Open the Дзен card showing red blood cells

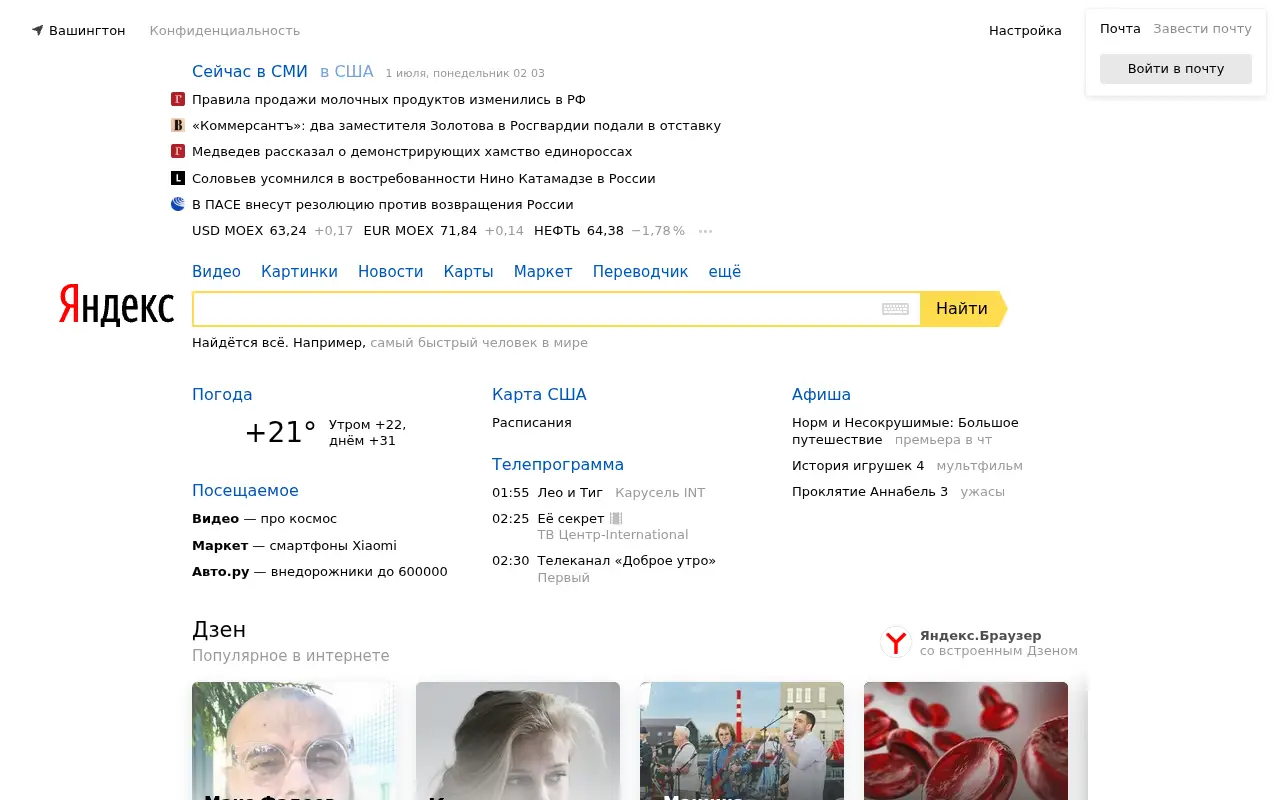click(966, 741)
